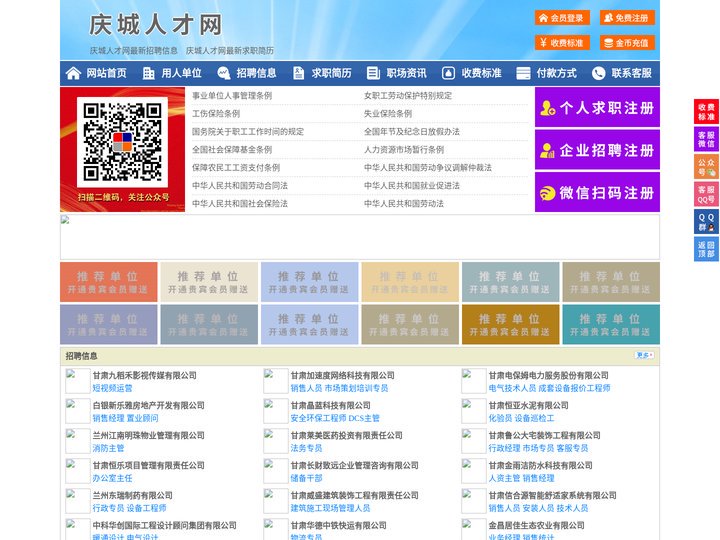The height and width of the screenshot is (540, 720).
Task: Click the 返回顶部 sidebar button
Action: pos(706,249)
